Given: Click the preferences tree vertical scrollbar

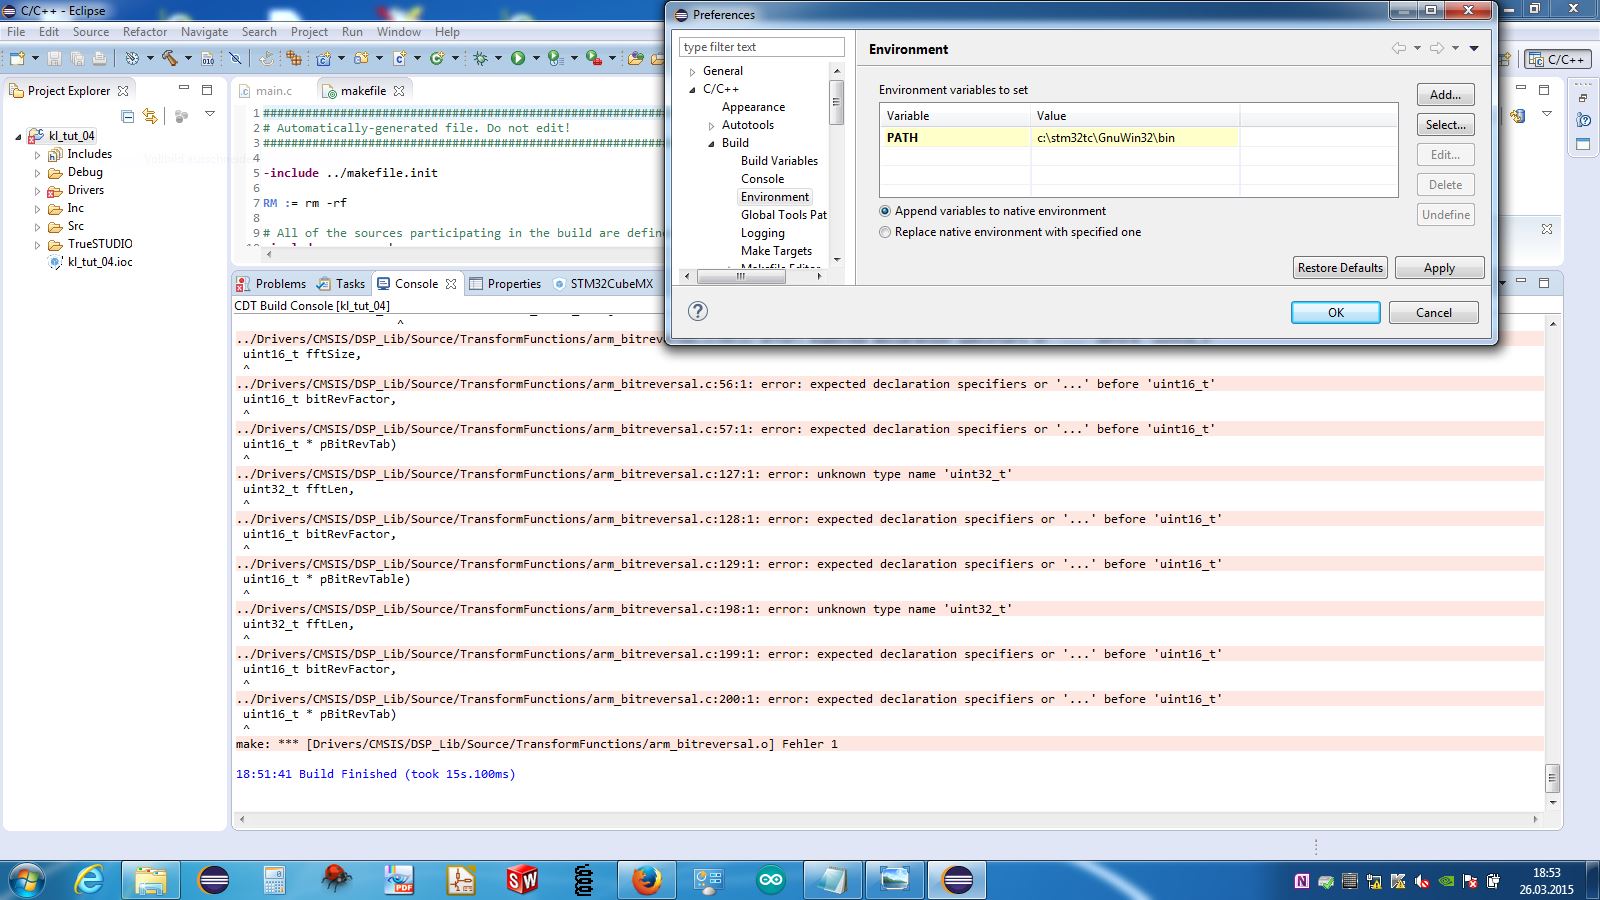Looking at the screenshot, I should (x=837, y=102).
